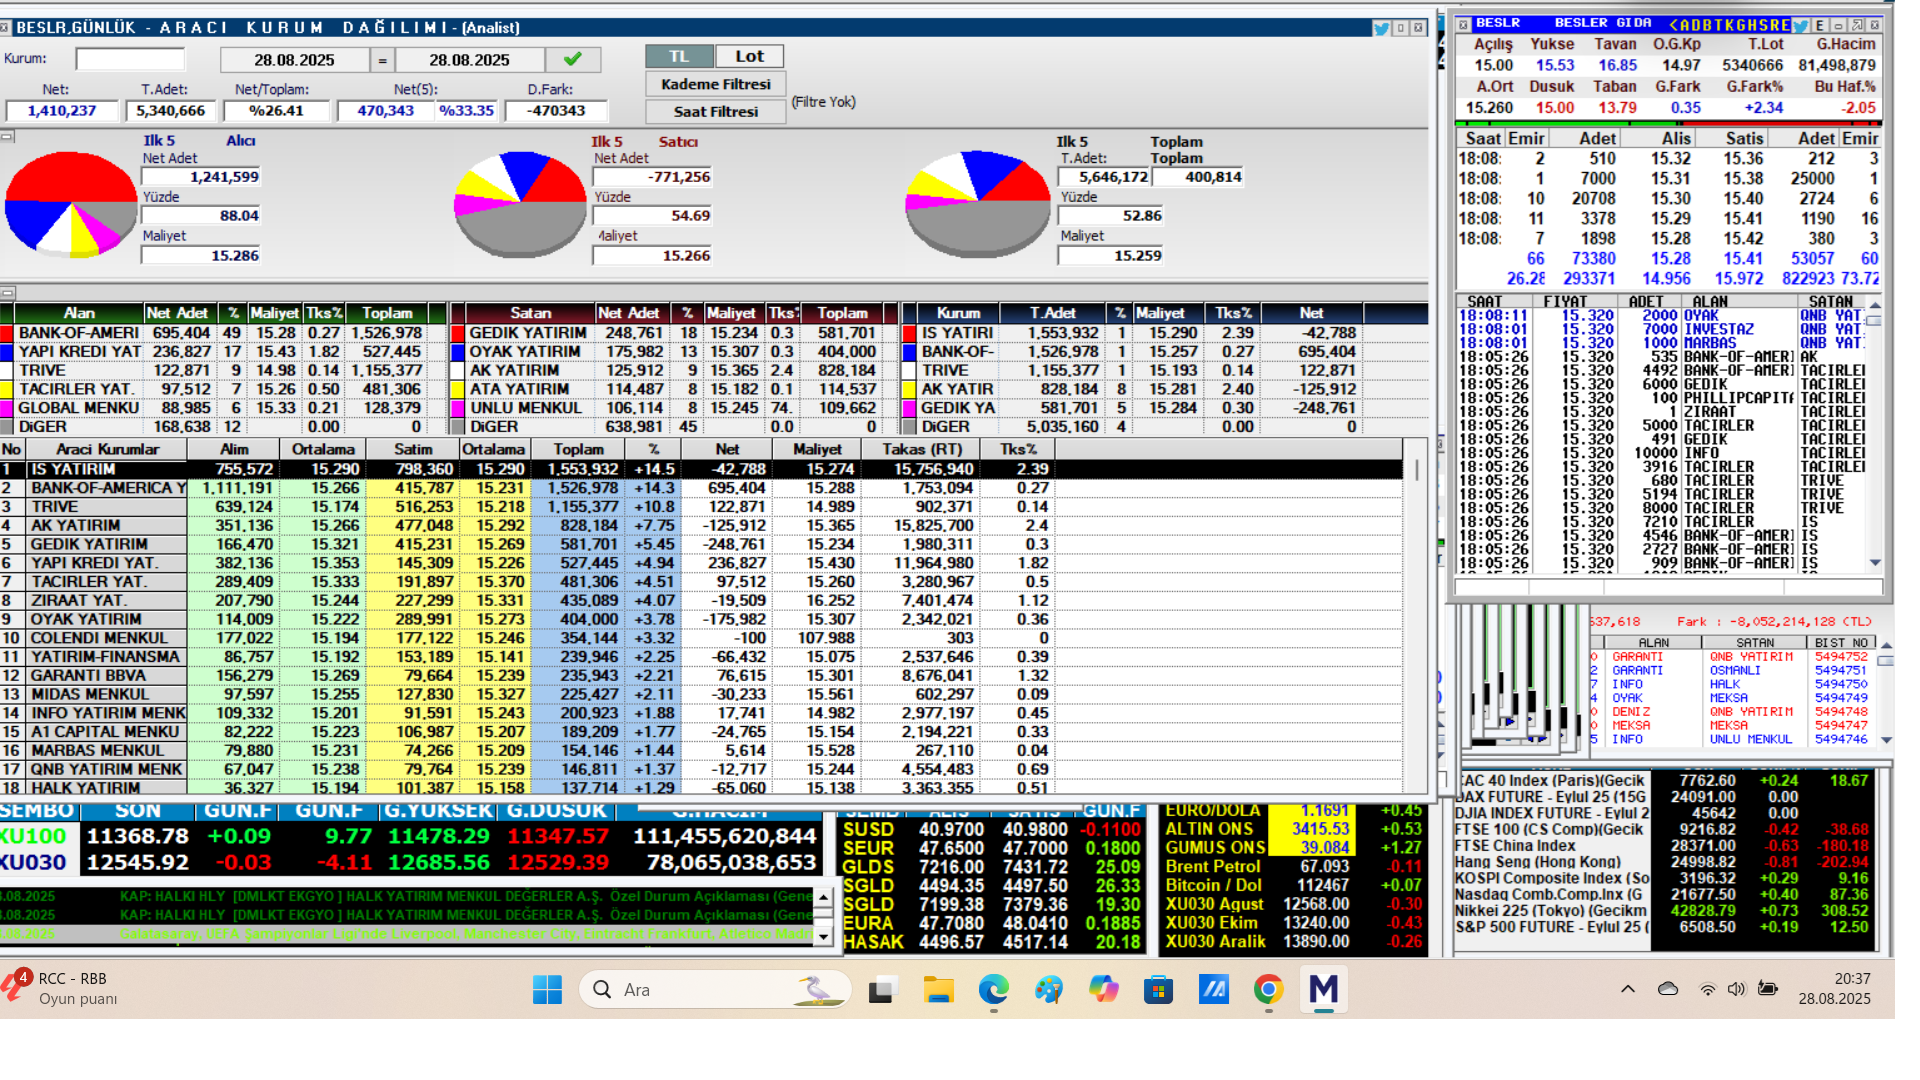Click the colorful pinwheel icon next to Edge
Viewport: 1920px width, 1080px height.
1048,990
